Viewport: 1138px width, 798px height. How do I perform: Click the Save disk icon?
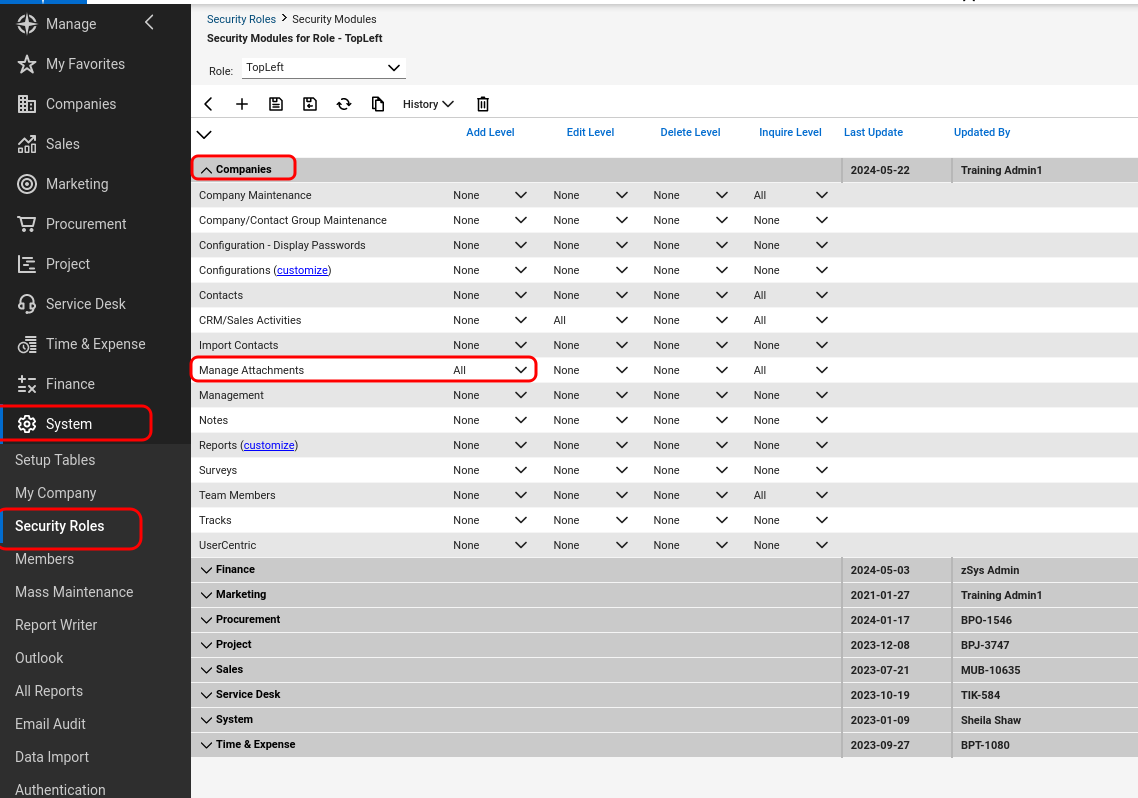[x=276, y=104]
